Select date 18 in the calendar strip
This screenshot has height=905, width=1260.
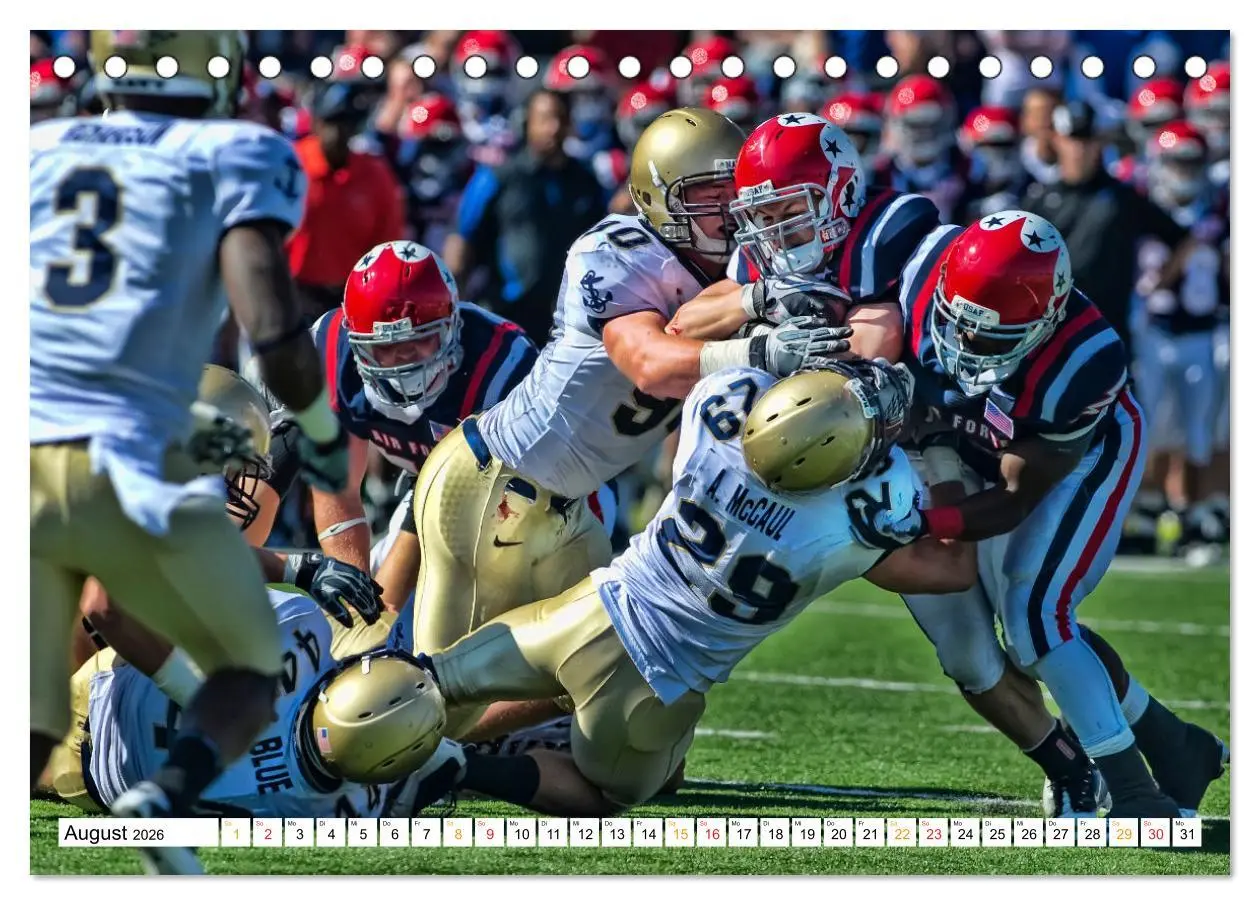pyautogui.click(x=775, y=833)
